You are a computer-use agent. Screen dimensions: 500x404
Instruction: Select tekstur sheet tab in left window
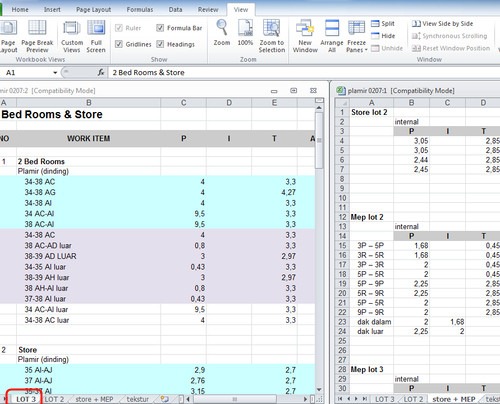pyautogui.click(x=138, y=399)
